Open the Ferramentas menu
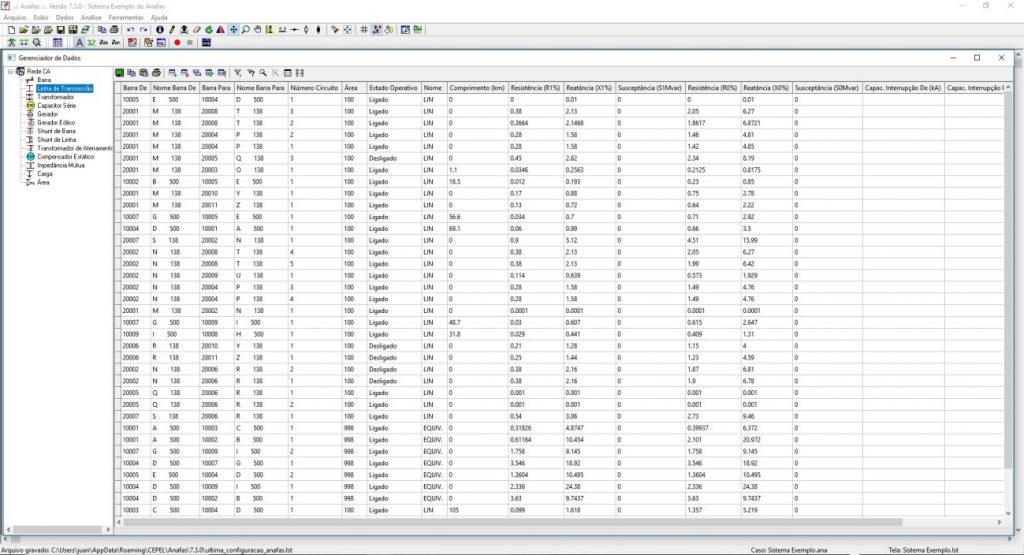The height and width of the screenshot is (555, 1024). pyautogui.click(x=126, y=18)
